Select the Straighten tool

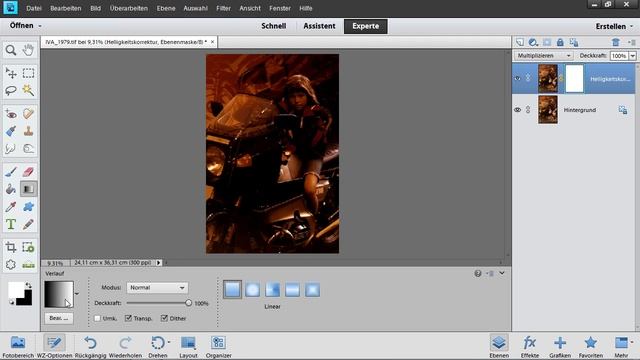pos(28,264)
